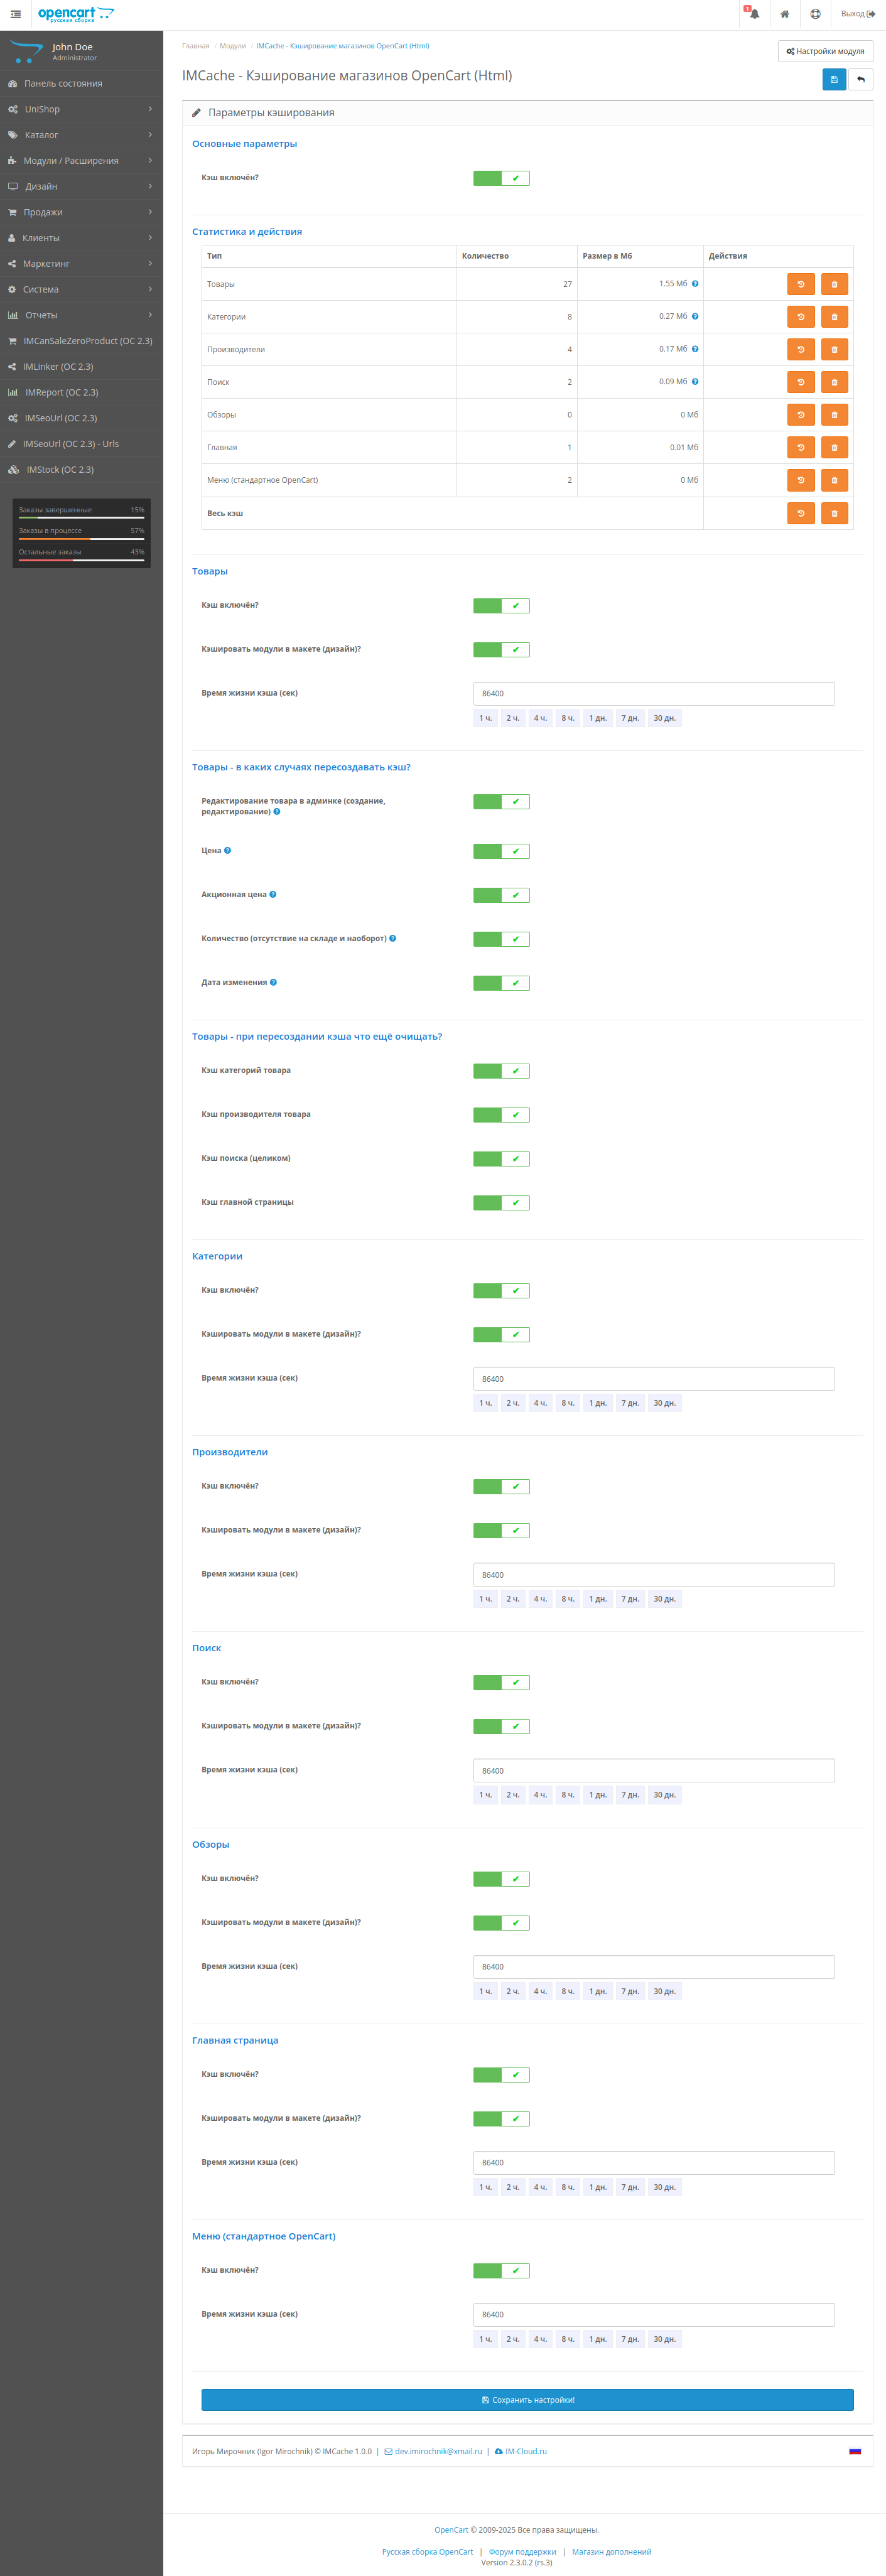Open IMCanSaleZeroProduct (OC 2.3) sidebar item
This screenshot has width=886, height=2576.
pyautogui.click(x=81, y=341)
